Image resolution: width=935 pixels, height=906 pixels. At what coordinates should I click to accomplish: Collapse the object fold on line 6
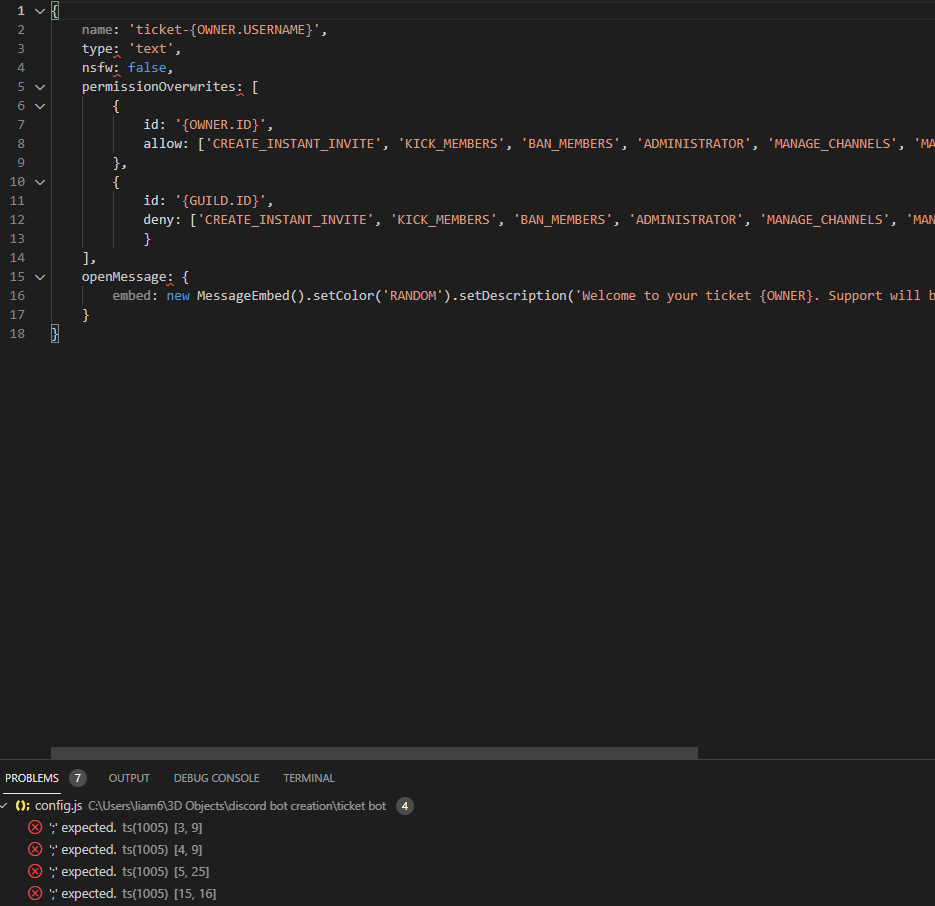(x=39, y=105)
